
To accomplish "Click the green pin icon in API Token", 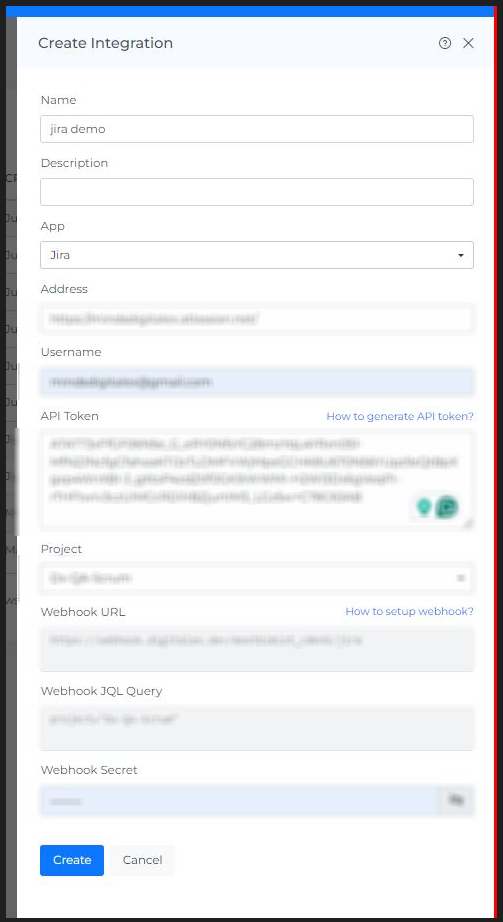I will (x=424, y=506).
